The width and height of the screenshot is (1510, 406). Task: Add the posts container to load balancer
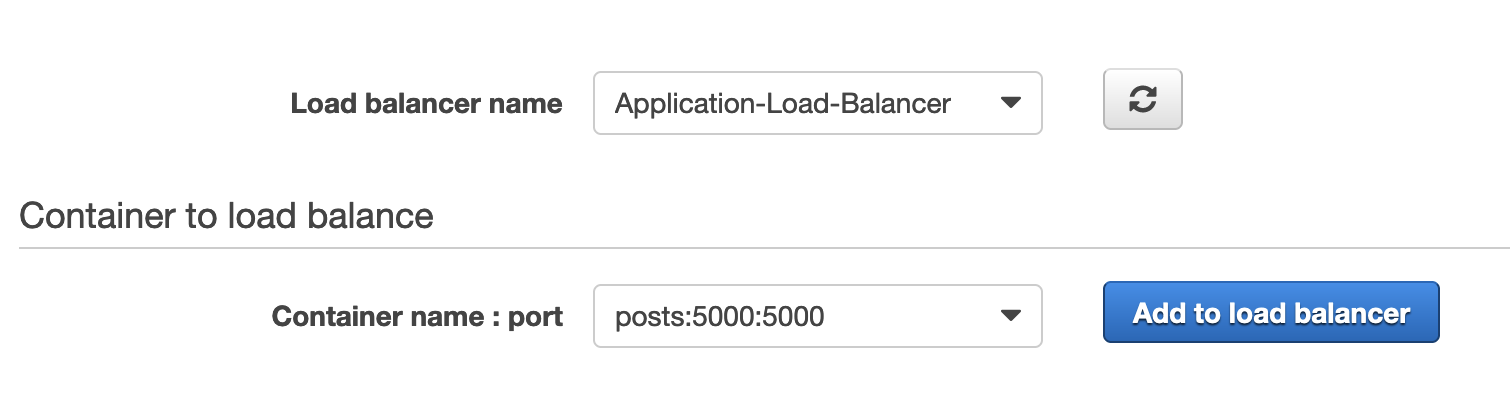[1271, 312]
